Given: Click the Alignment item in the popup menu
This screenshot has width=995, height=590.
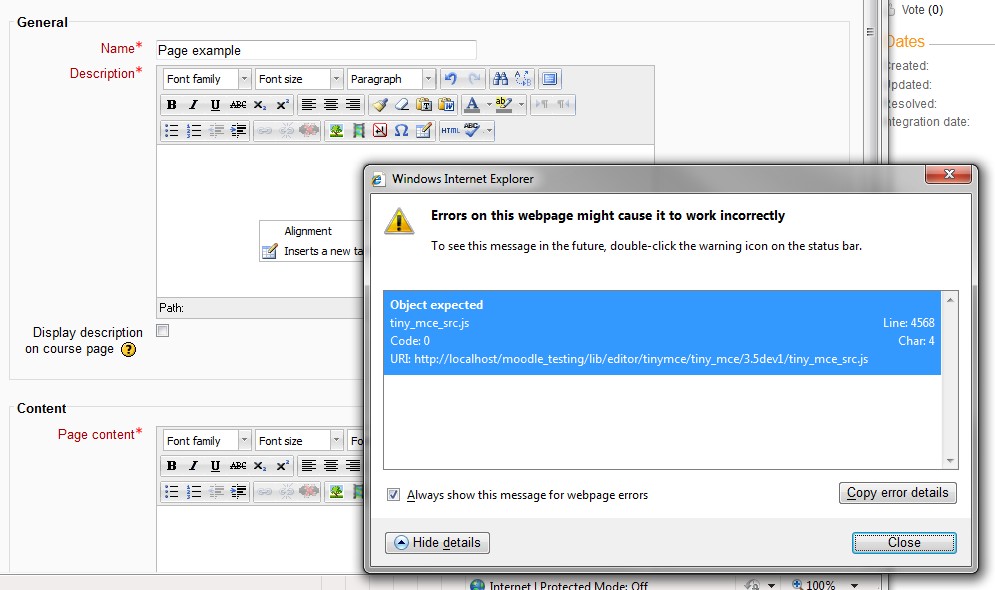Looking at the screenshot, I should pos(308,231).
